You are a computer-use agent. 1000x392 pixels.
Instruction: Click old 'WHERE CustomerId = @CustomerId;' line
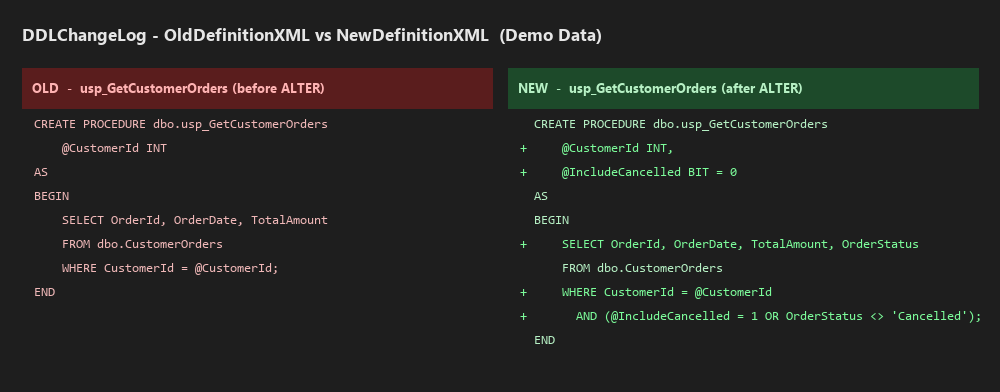170,268
